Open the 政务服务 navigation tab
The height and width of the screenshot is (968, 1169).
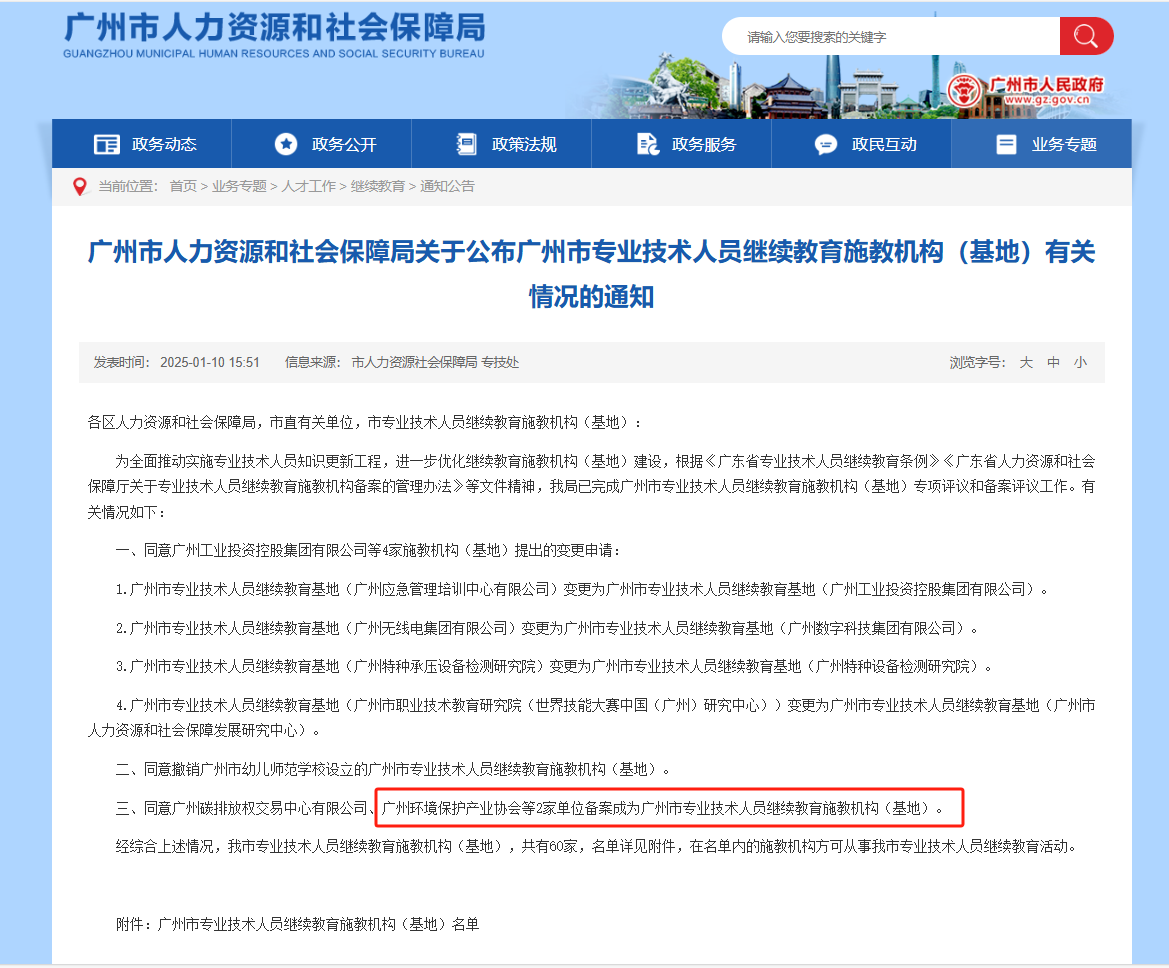coord(681,144)
